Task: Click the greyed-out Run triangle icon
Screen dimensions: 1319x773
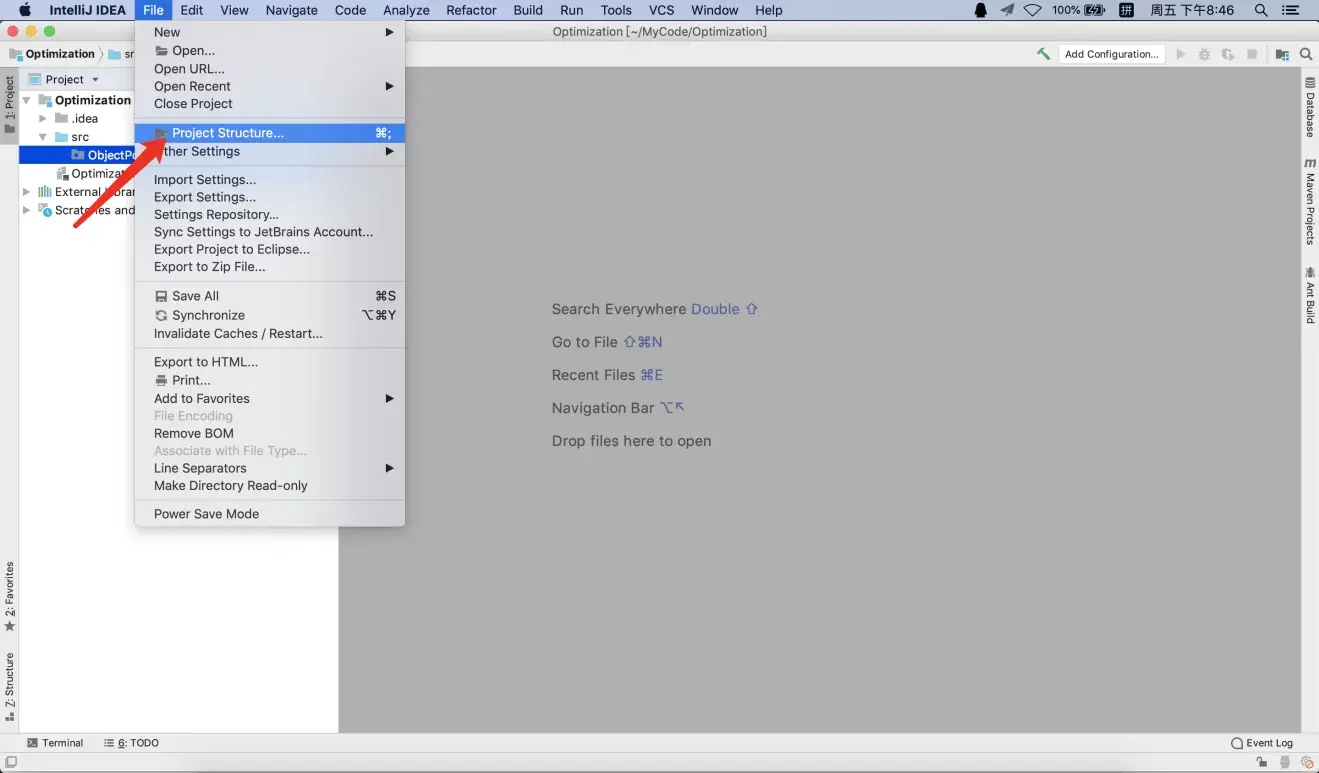Action: coord(1181,54)
